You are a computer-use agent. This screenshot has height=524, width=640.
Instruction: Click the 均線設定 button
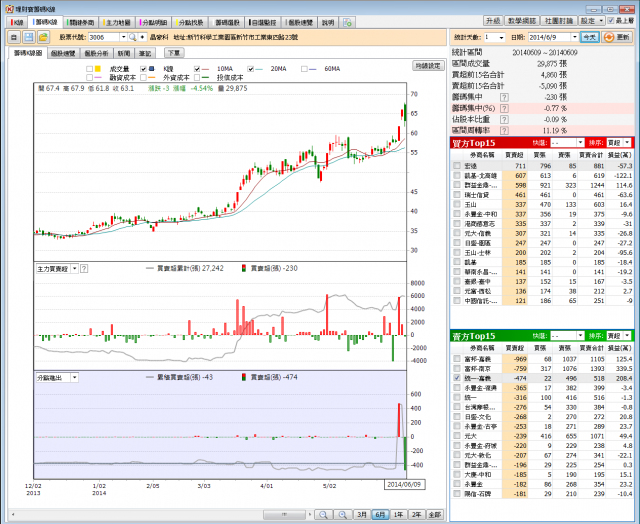tap(428, 65)
